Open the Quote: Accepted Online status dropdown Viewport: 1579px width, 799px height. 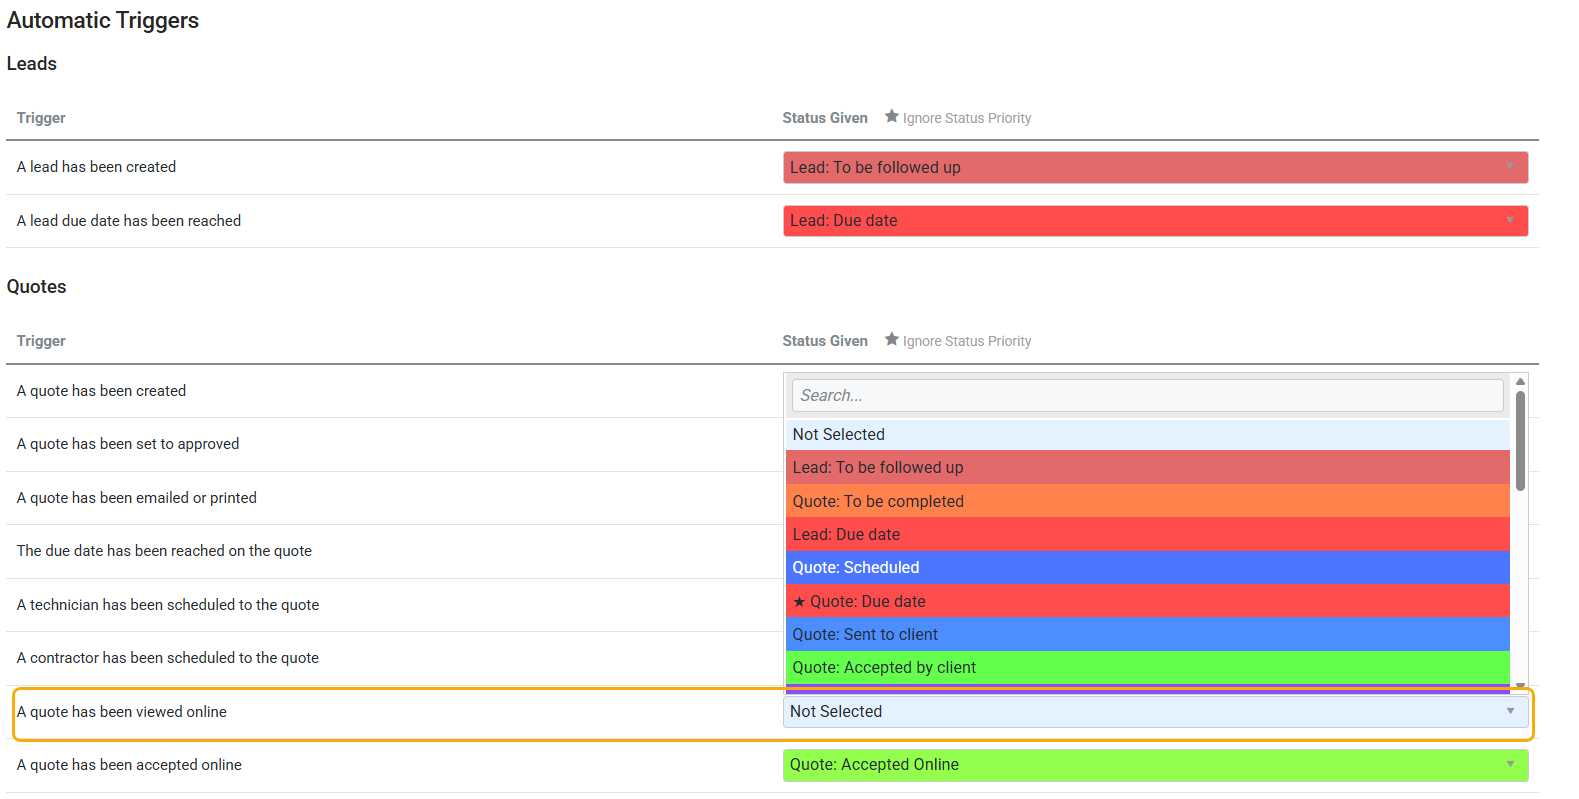click(x=1155, y=765)
